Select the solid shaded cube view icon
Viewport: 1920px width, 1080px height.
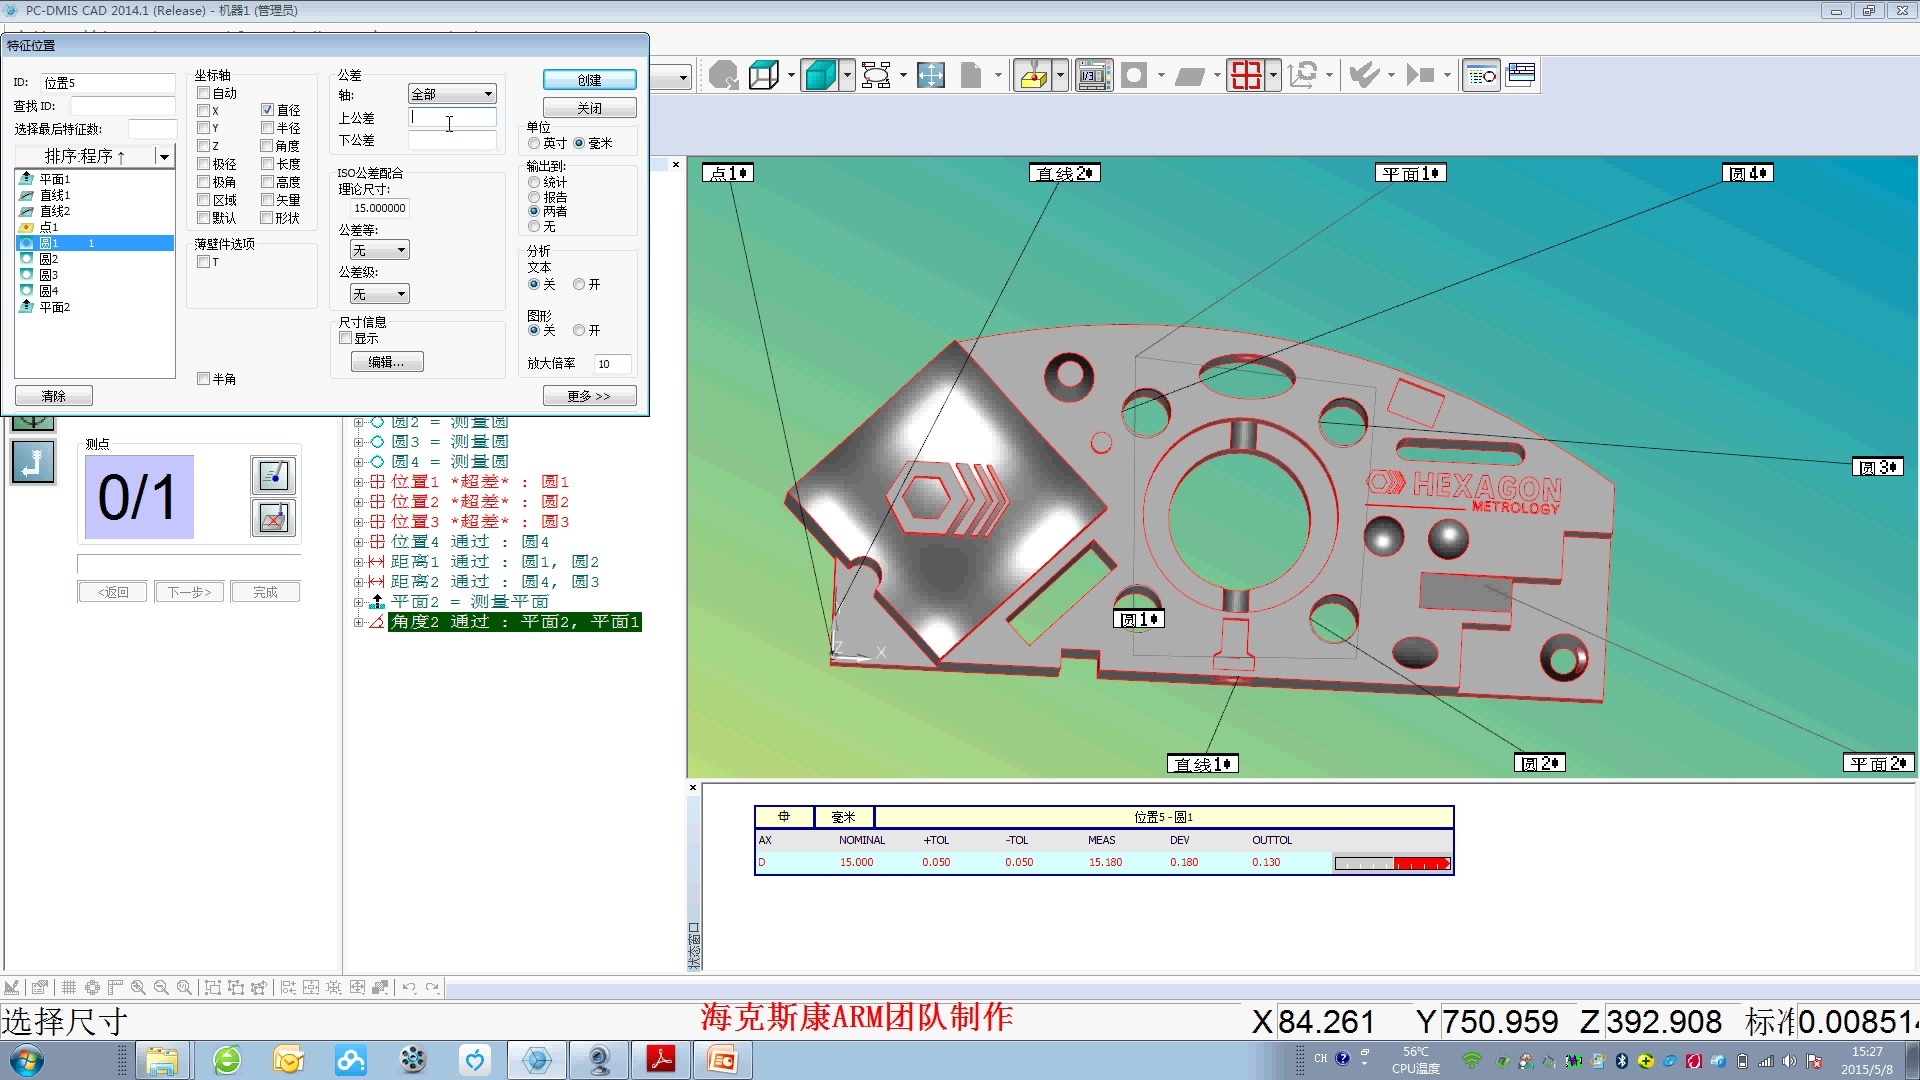click(820, 75)
